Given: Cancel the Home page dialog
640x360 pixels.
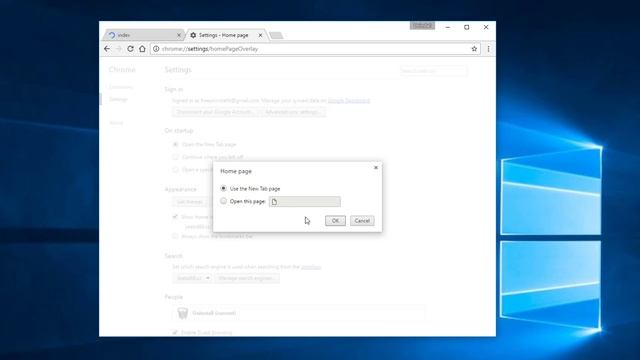Looking at the screenshot, I should 362,221.
